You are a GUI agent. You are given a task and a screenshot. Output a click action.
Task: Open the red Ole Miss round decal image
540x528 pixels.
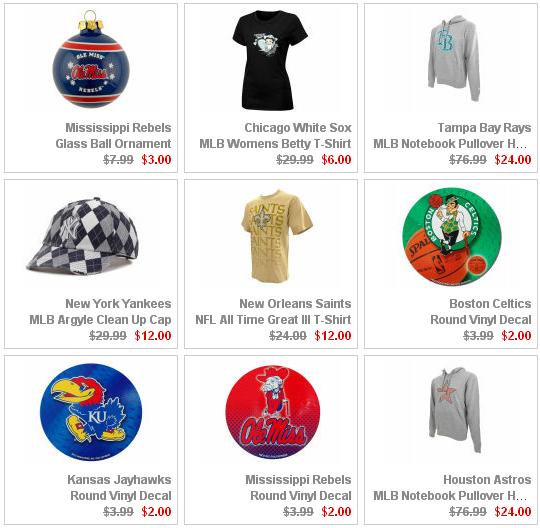(x=273, y=413)
